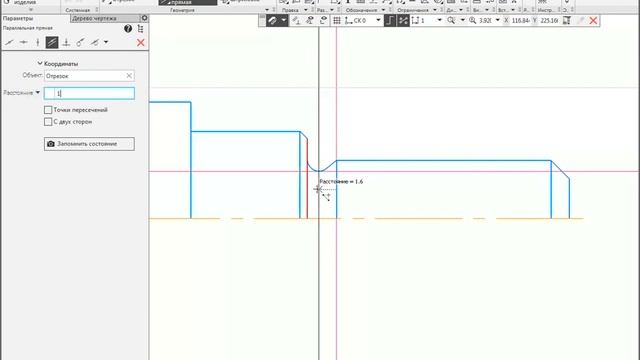Switch to Параметры tab
The height and width of the screenshot is (360, 640).
18,18
